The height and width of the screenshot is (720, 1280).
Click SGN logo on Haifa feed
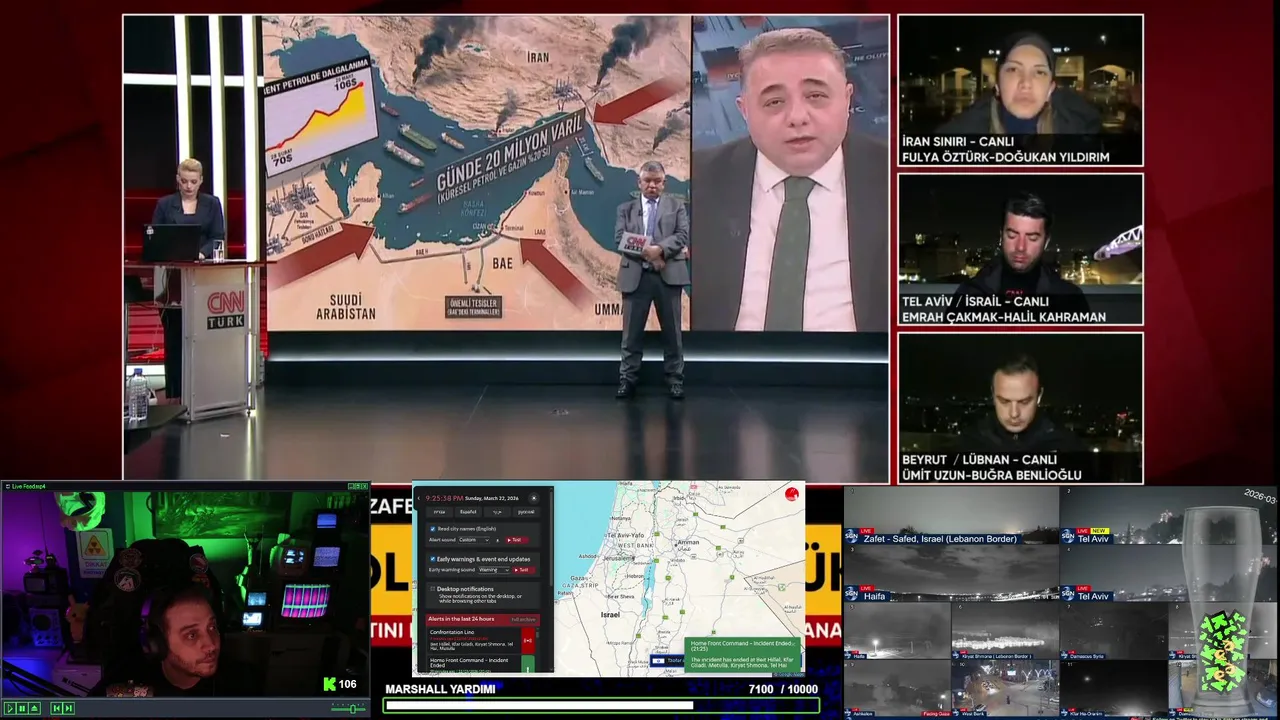pos(851,593)
